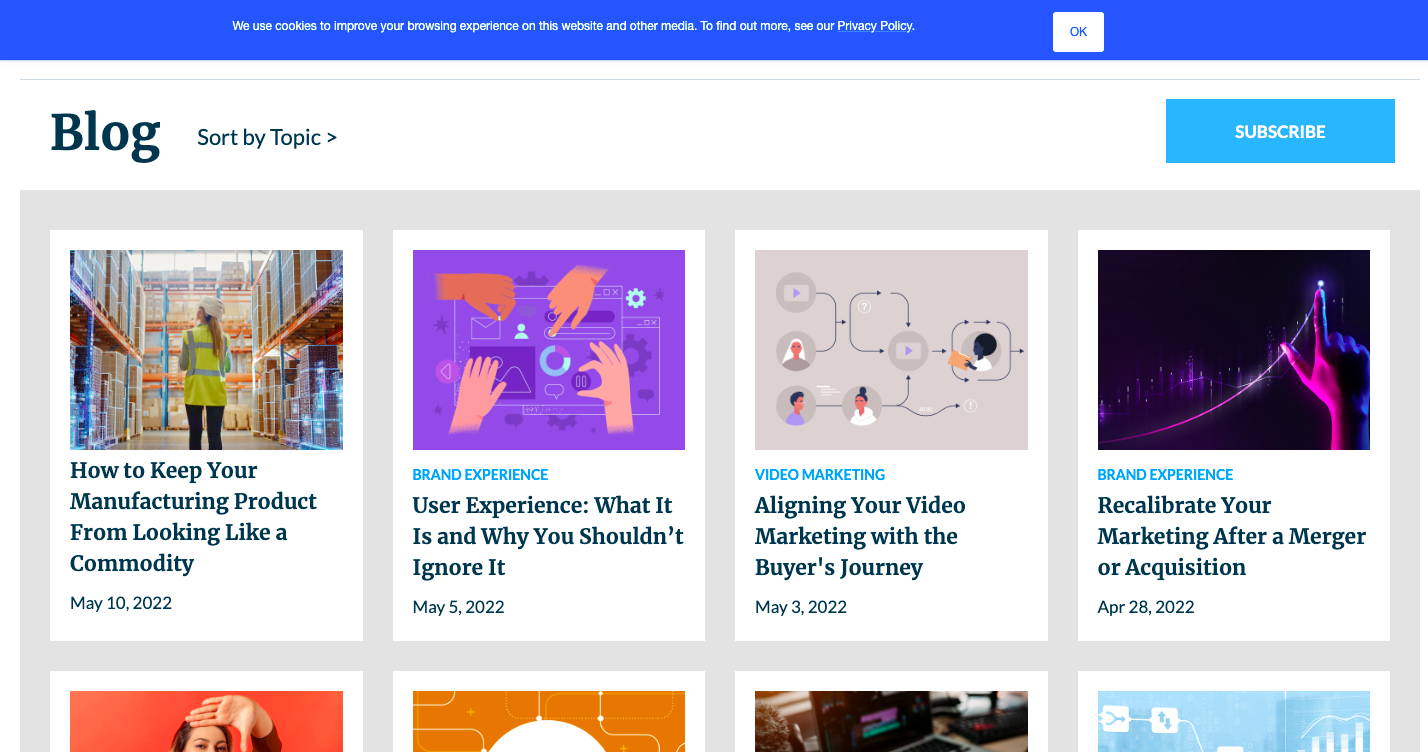Read 'How to Keep Your Manufacturing Product' article
The image size is (1428, 752).
click(193, 517)
